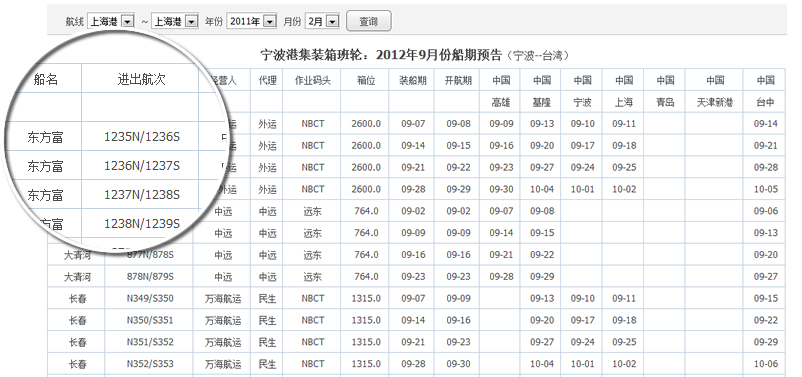Click the 装船期 column header
This screenshot has width=802, height=377.
pos(413,80)
